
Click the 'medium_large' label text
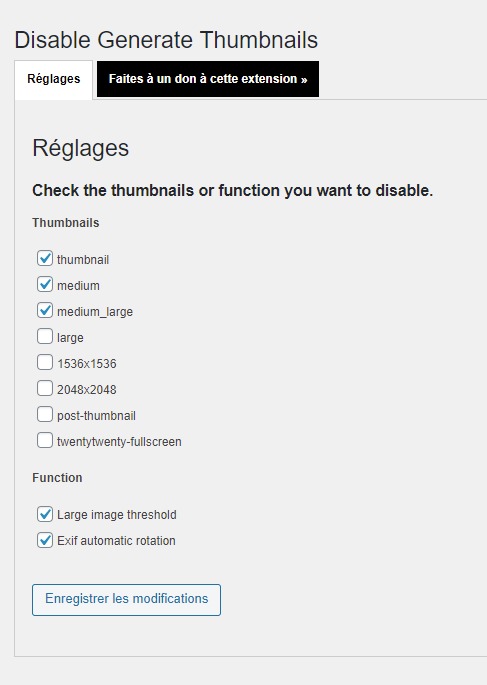[x=95, y=312]
